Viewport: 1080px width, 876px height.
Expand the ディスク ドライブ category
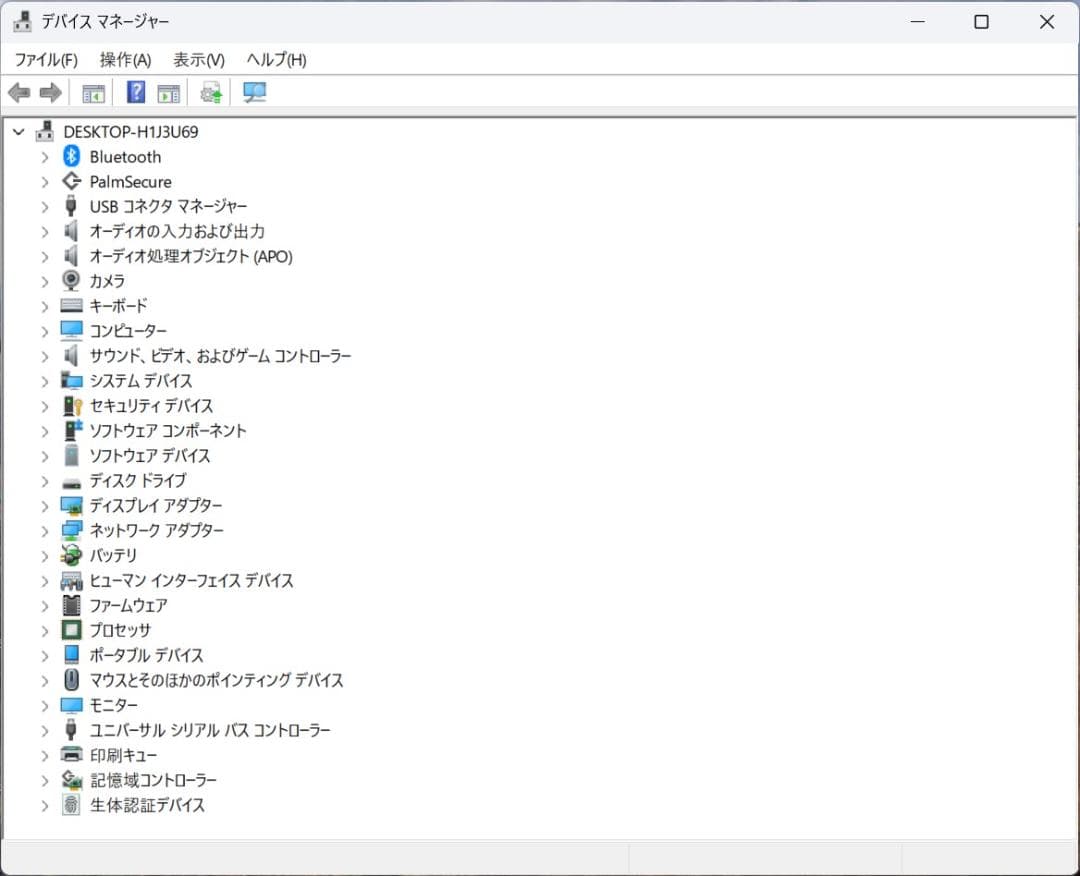click(44, 481)
